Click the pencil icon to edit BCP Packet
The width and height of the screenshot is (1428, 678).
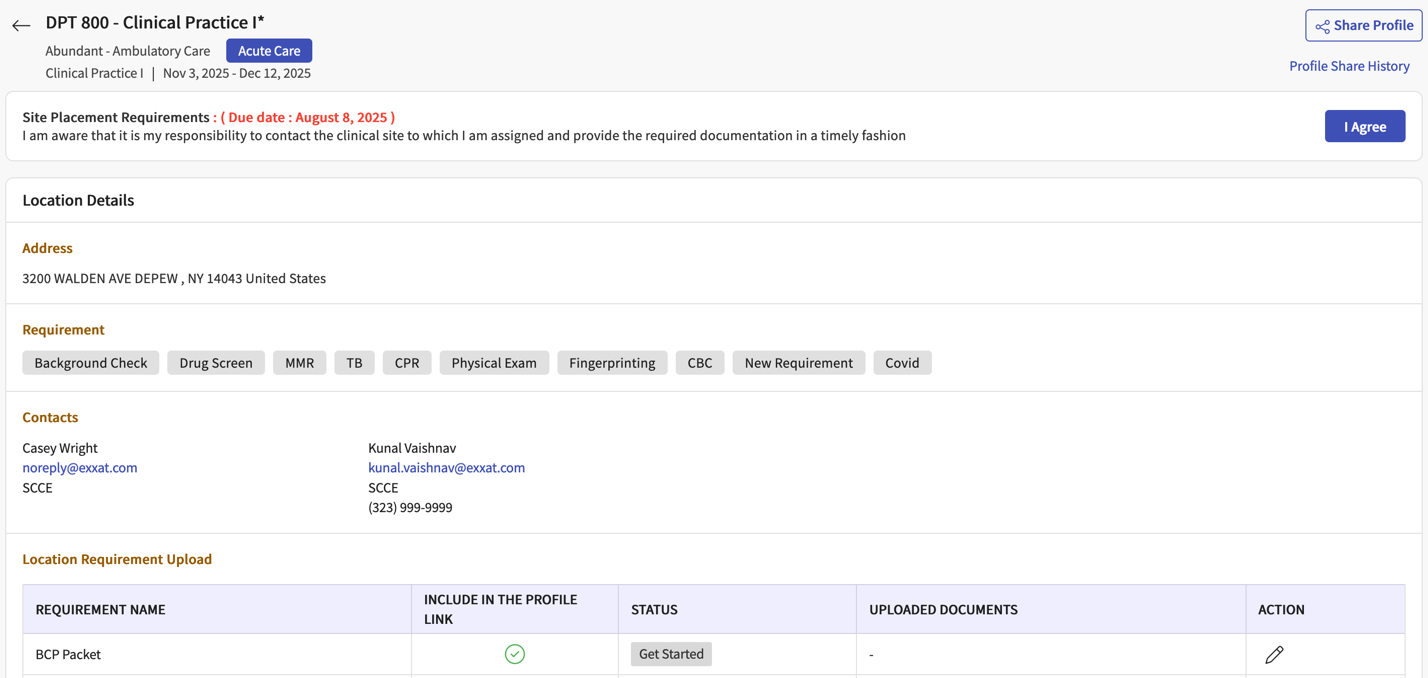click(1274, 654)
